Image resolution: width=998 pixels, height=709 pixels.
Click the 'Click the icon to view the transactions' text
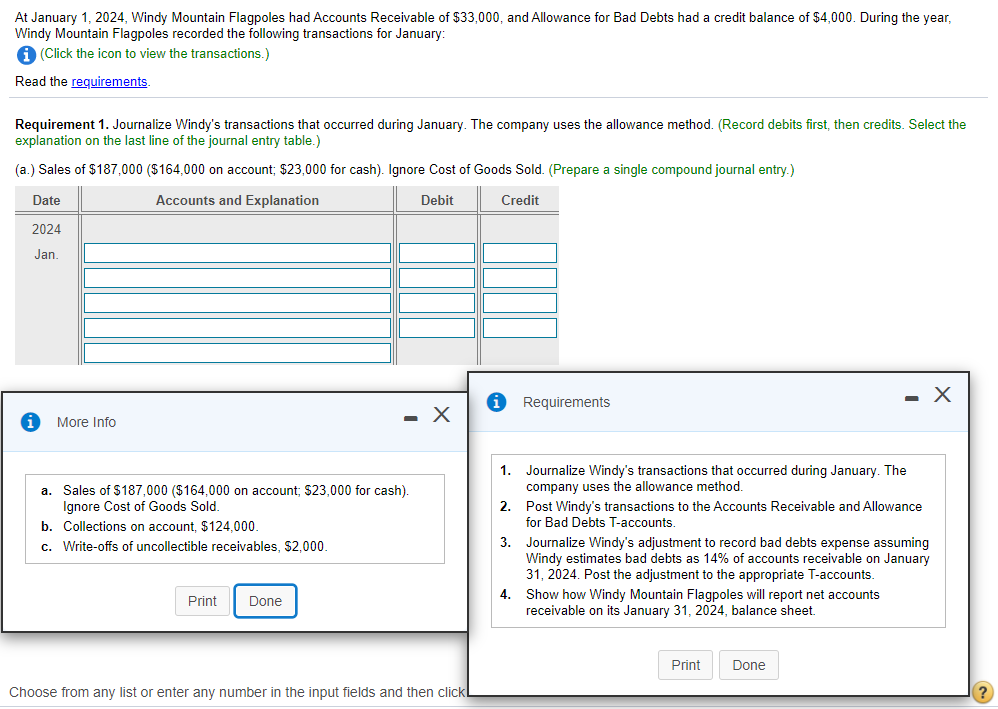coord(155,53)
